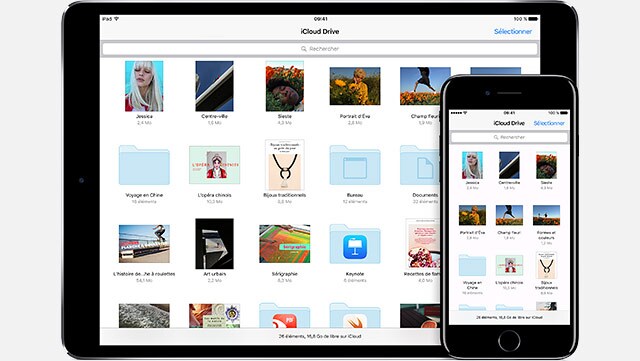Open the Voyage en Chine folder on iPhone
Image resolution: width=640 pixels, height=361 pixels.
click(472, 265)
